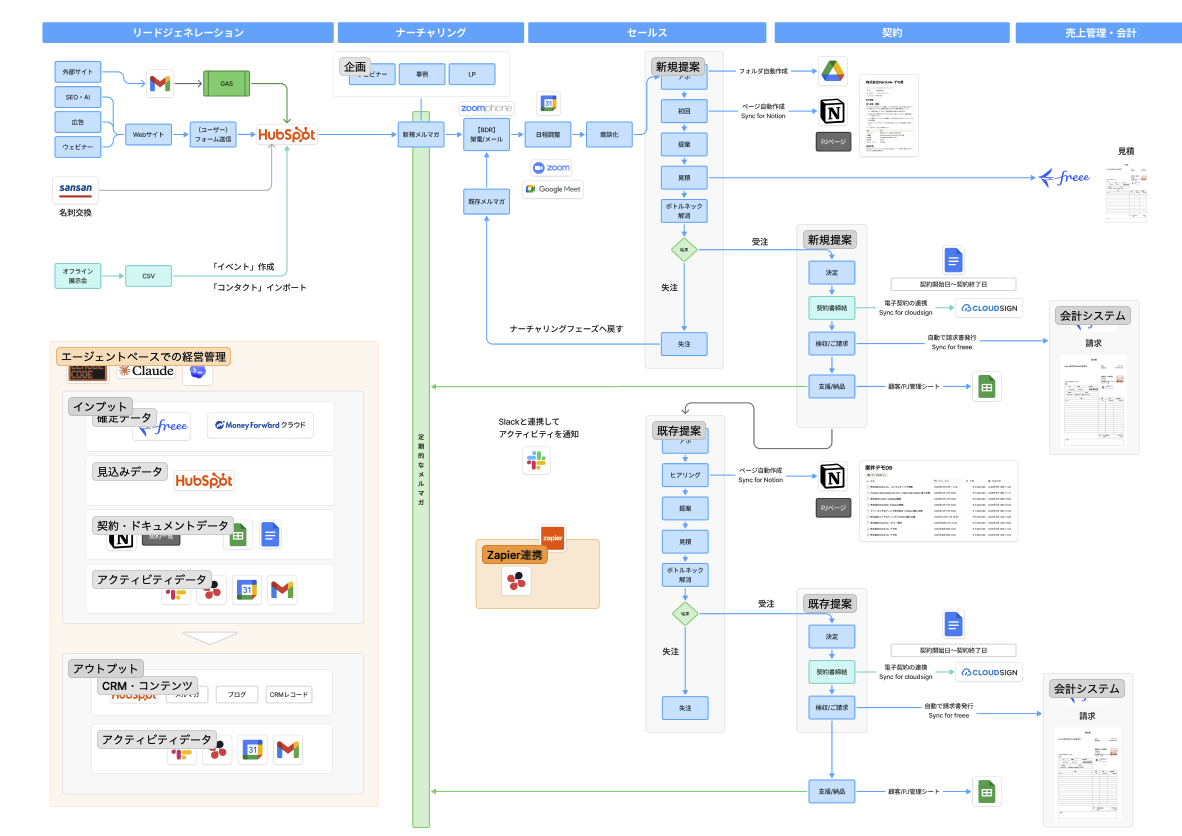
Task: Click the フォーム送信 node
Action: [x=213, y=135]
